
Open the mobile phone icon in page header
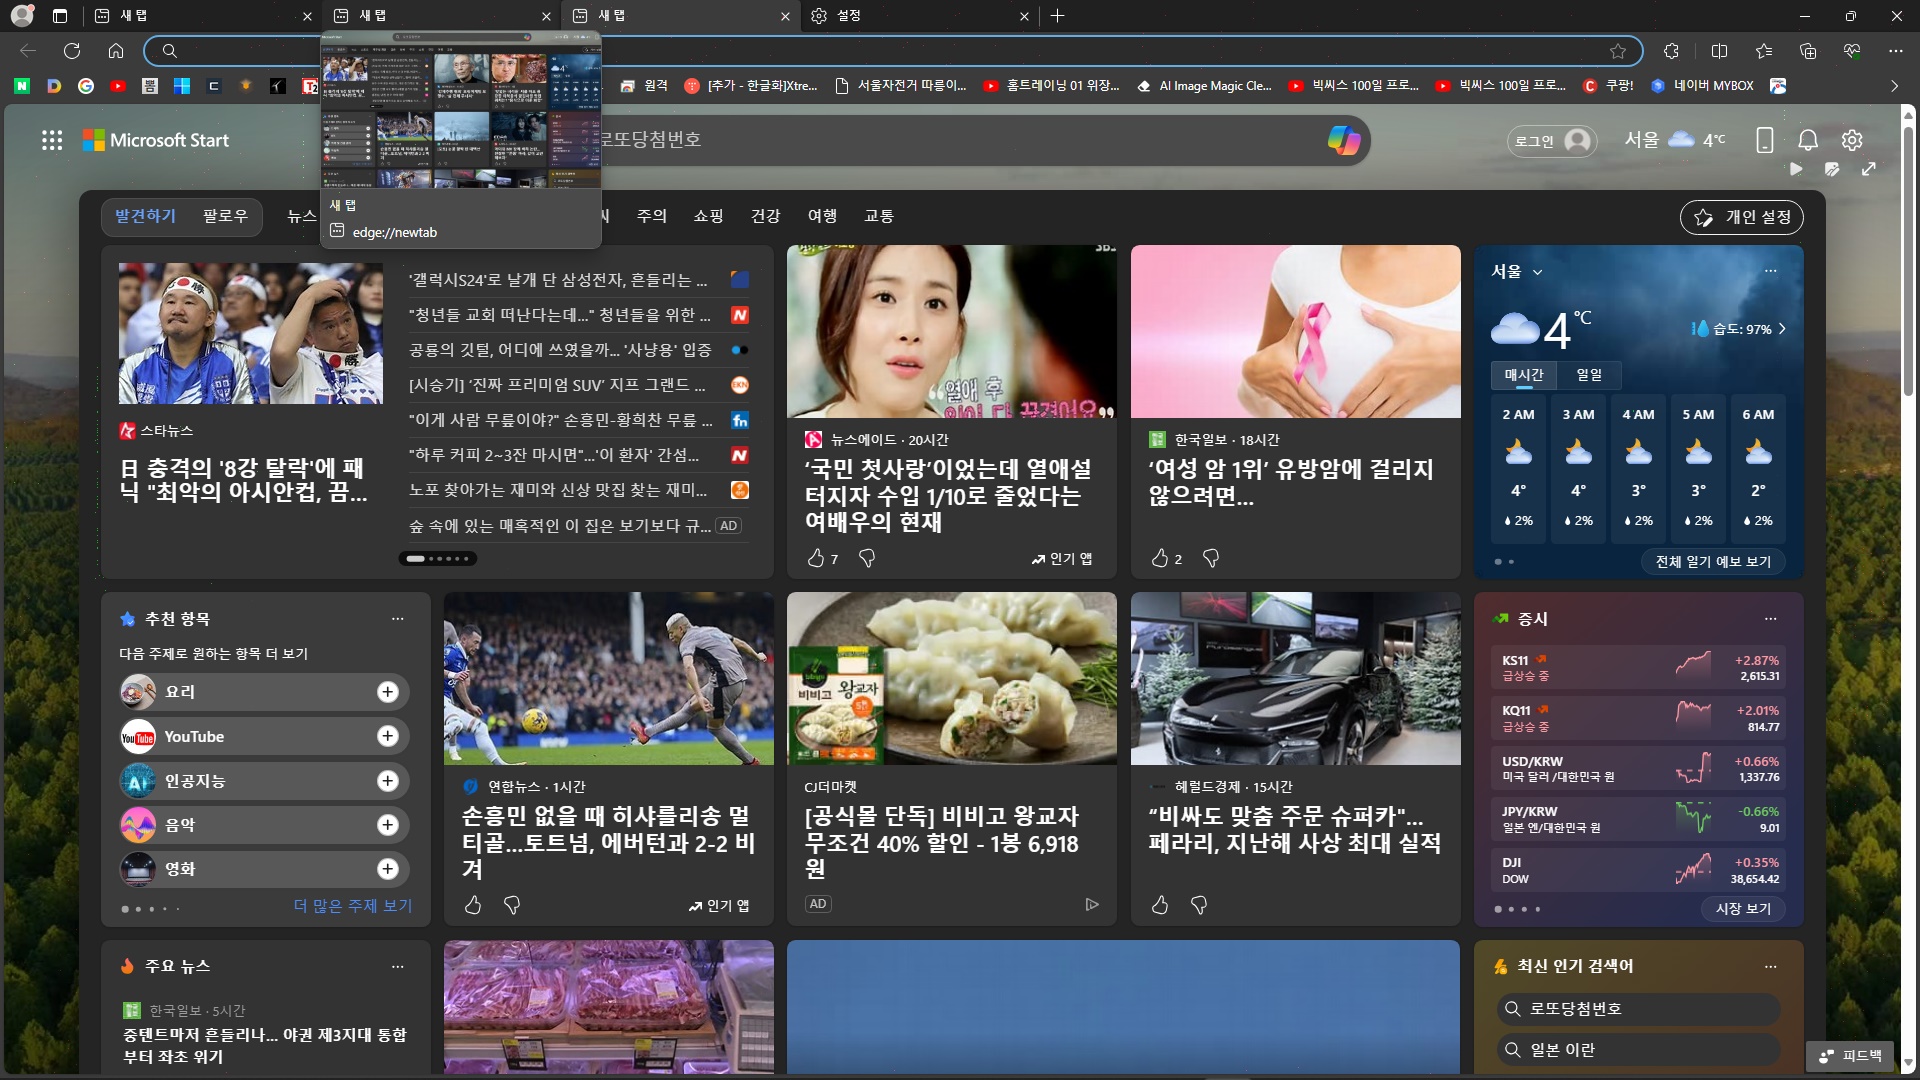point(1765,140)
